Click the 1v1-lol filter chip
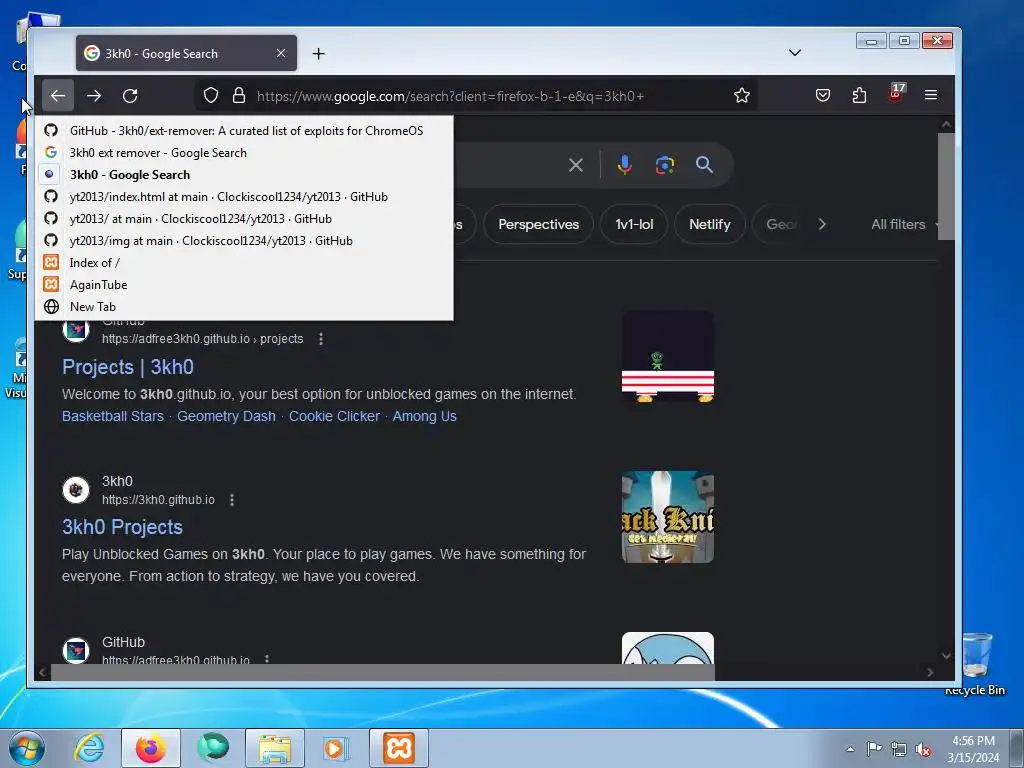This screenshot has height=768, width=1024. [633, 224]
